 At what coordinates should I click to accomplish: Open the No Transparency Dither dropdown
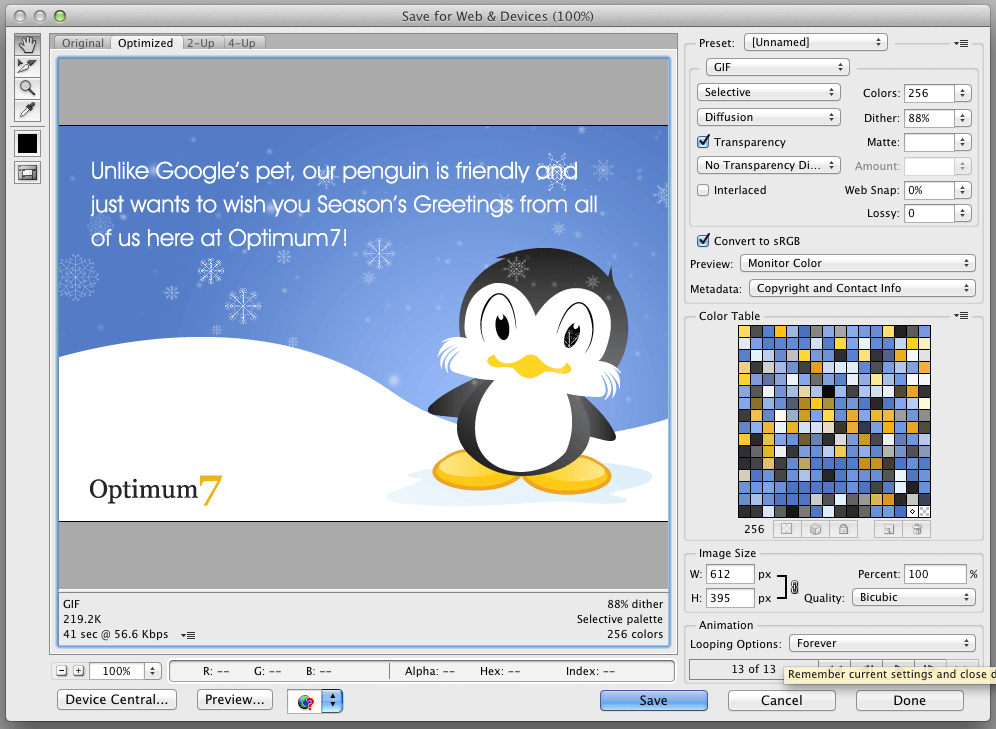769,165
